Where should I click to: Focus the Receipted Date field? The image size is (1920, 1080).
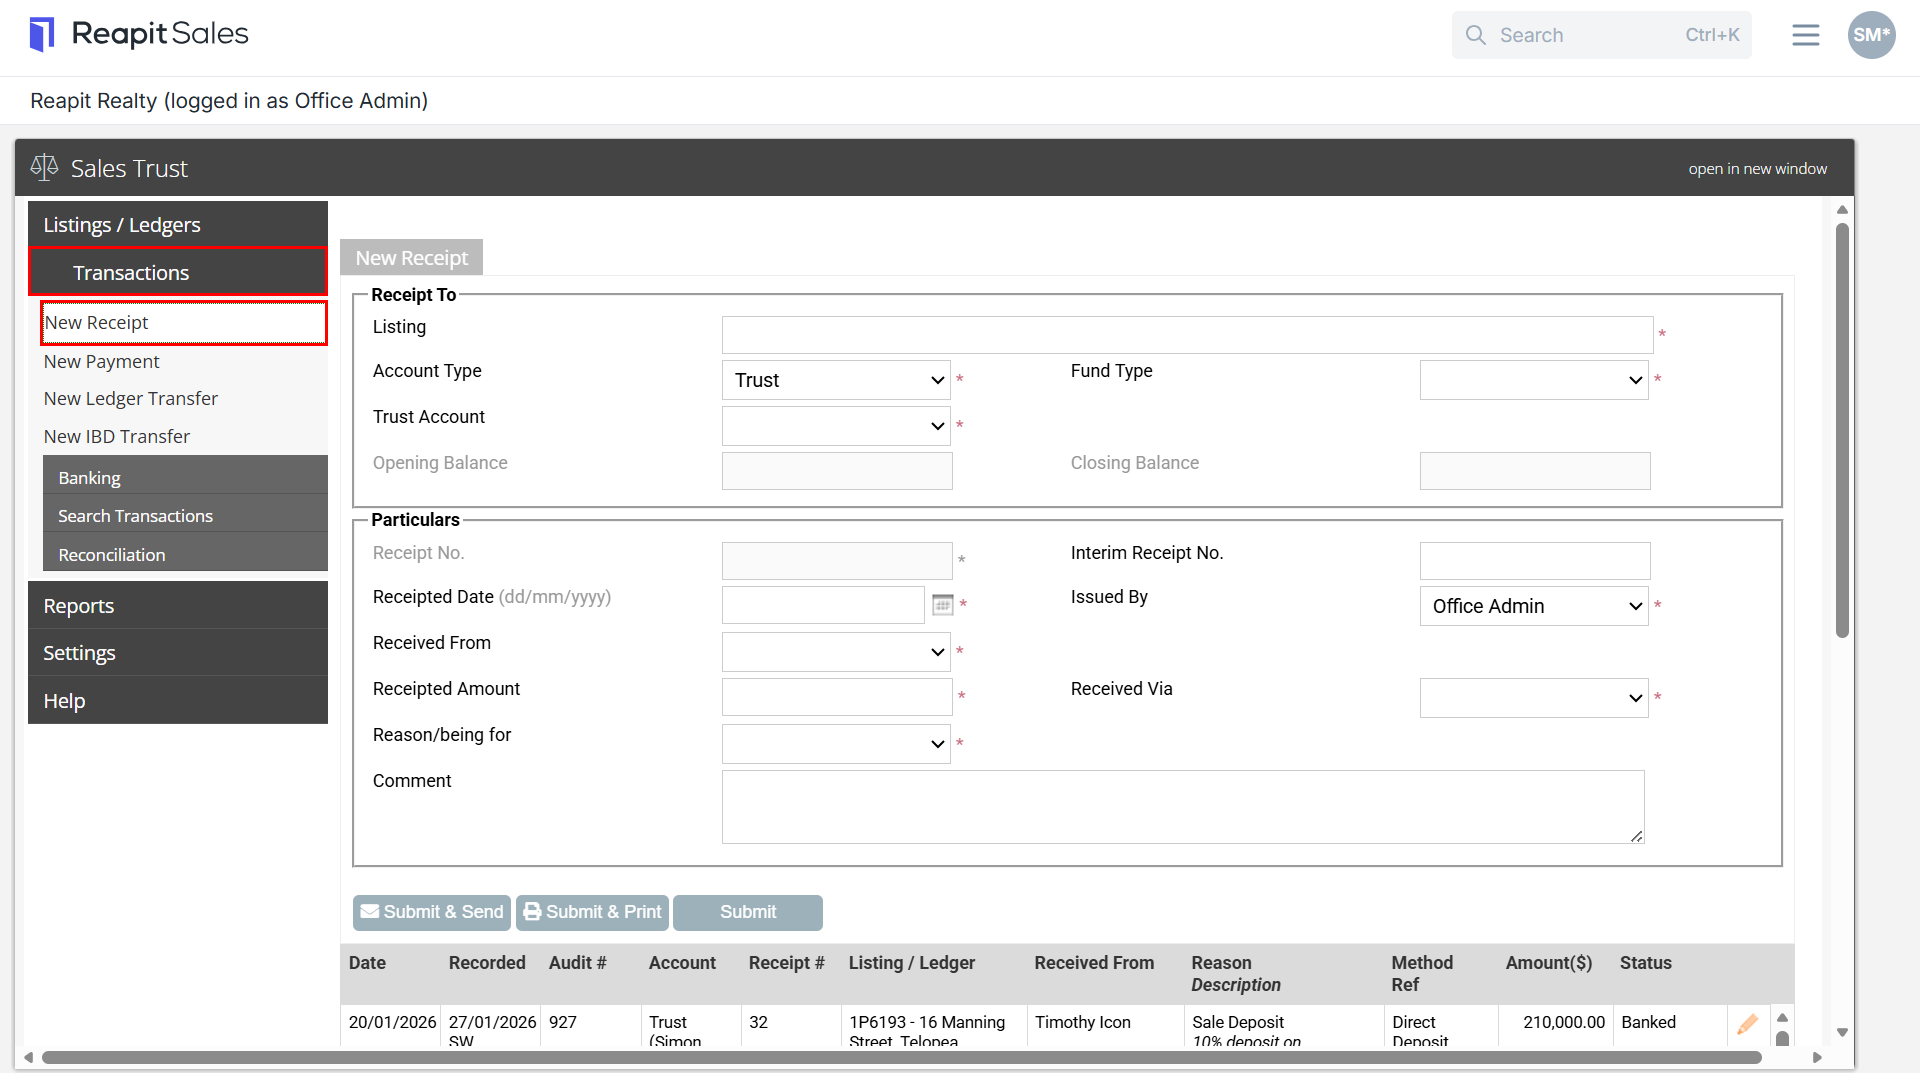coord(823,605)
